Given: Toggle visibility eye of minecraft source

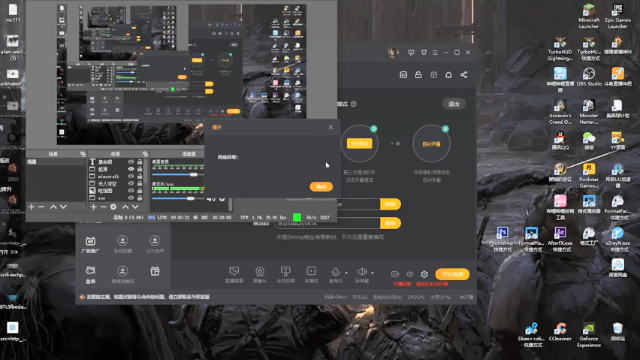Looking at the screenshot, I should (131, 176).
